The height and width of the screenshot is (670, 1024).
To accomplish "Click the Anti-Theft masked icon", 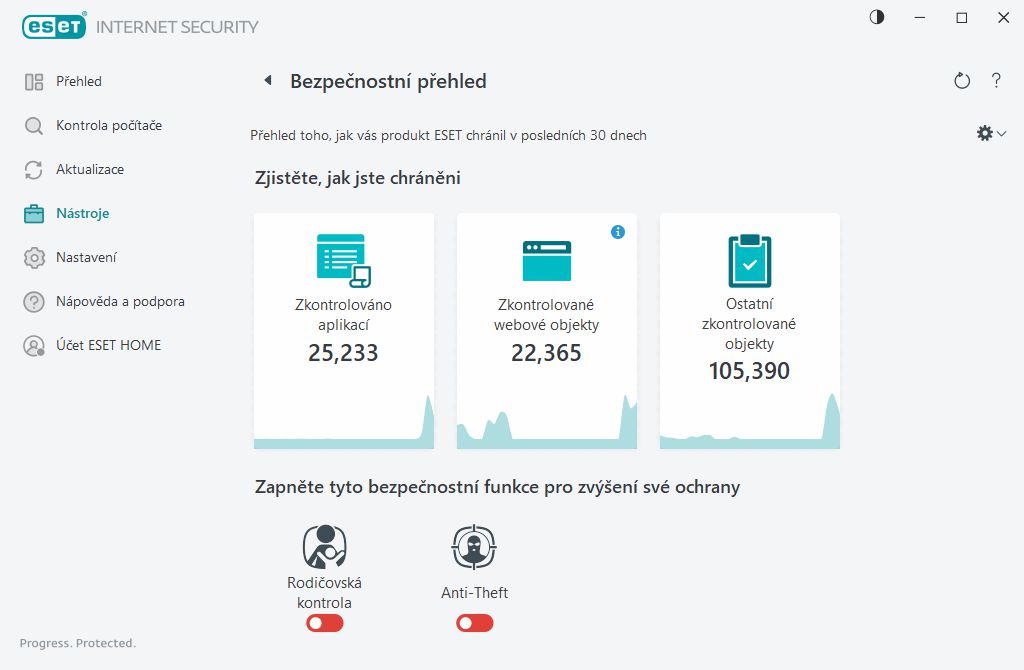I will point(474,547).
